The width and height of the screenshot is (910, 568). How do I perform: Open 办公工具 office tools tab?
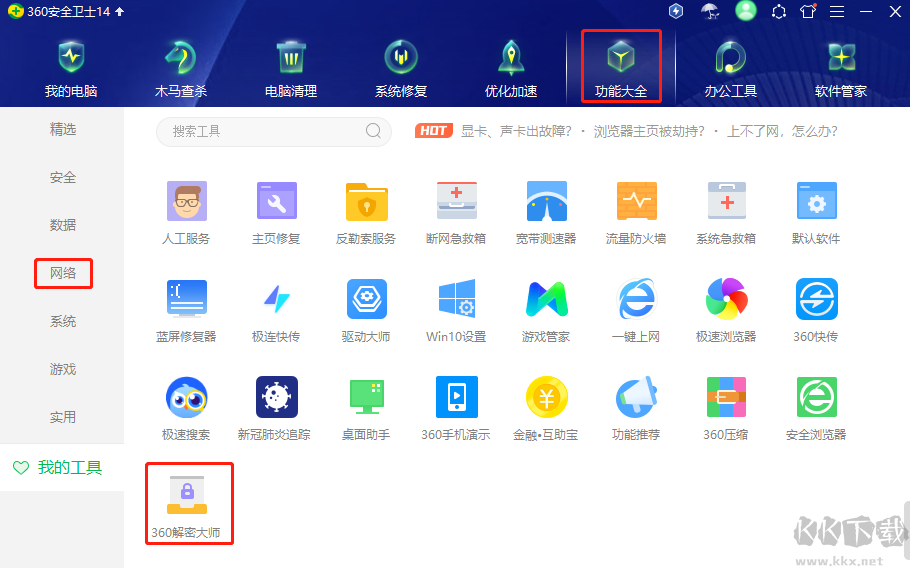coord(731,70)
